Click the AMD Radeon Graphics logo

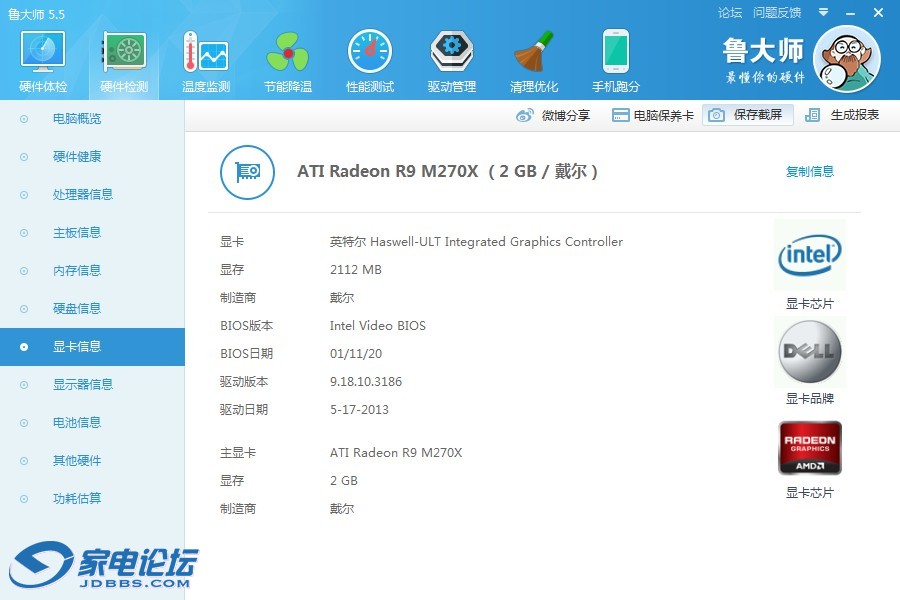[x=810, y=448]
